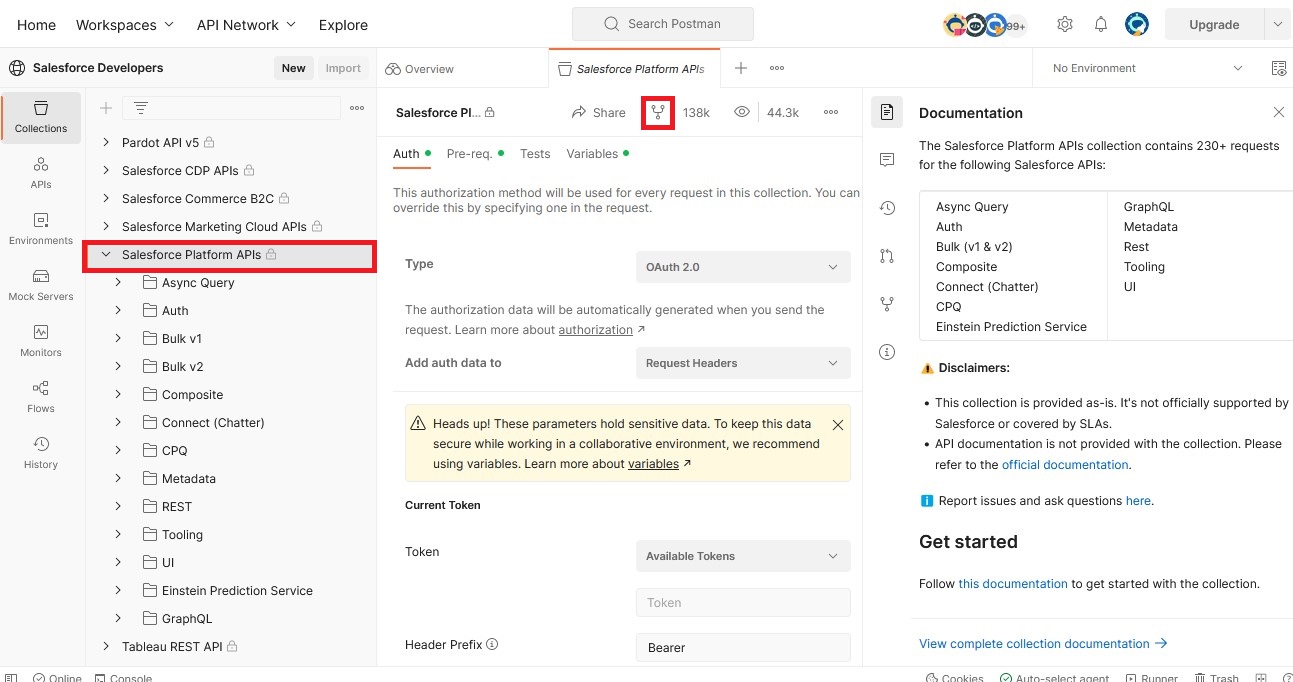Open the Available Tokens dropdown

742,556
